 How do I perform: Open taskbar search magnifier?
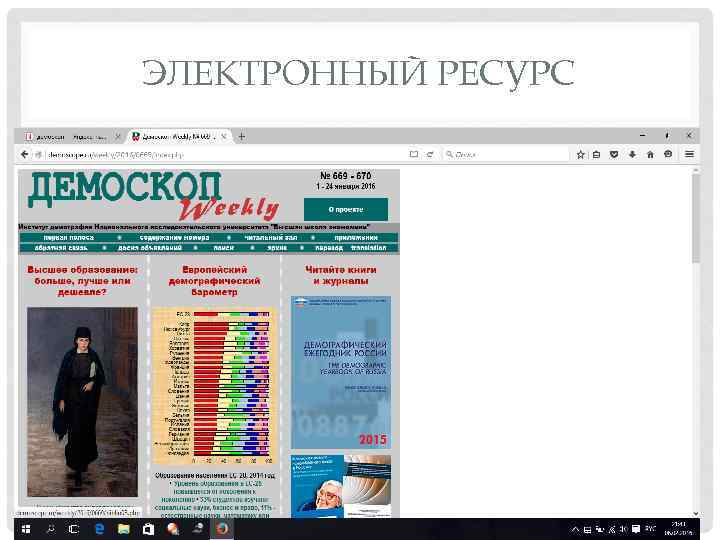coord(51,529)
